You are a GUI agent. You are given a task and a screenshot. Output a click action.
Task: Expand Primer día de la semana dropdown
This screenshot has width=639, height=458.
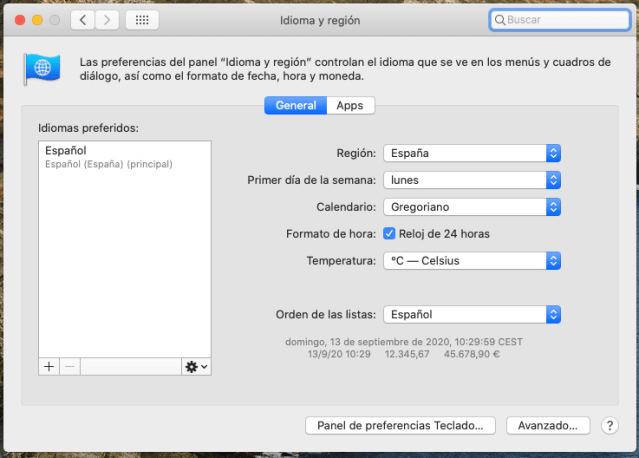(472, 180)
